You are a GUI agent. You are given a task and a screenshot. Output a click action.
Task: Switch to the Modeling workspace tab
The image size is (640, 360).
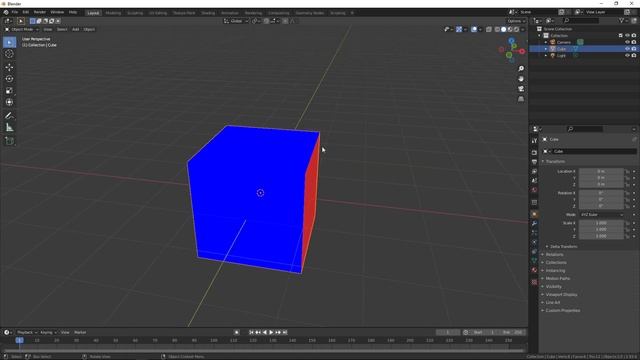[113, 13]
